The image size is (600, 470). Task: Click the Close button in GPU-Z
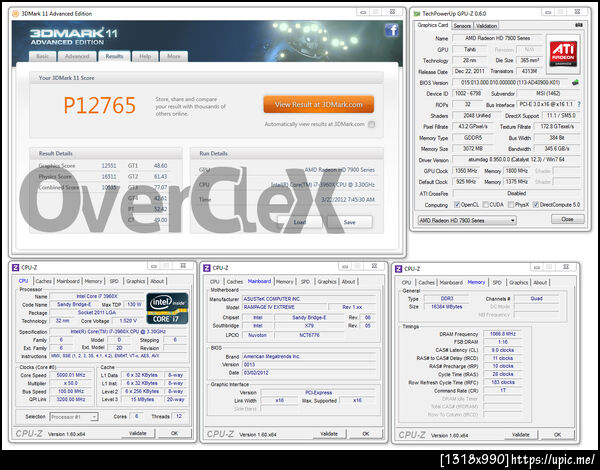(x=567, y=219)
